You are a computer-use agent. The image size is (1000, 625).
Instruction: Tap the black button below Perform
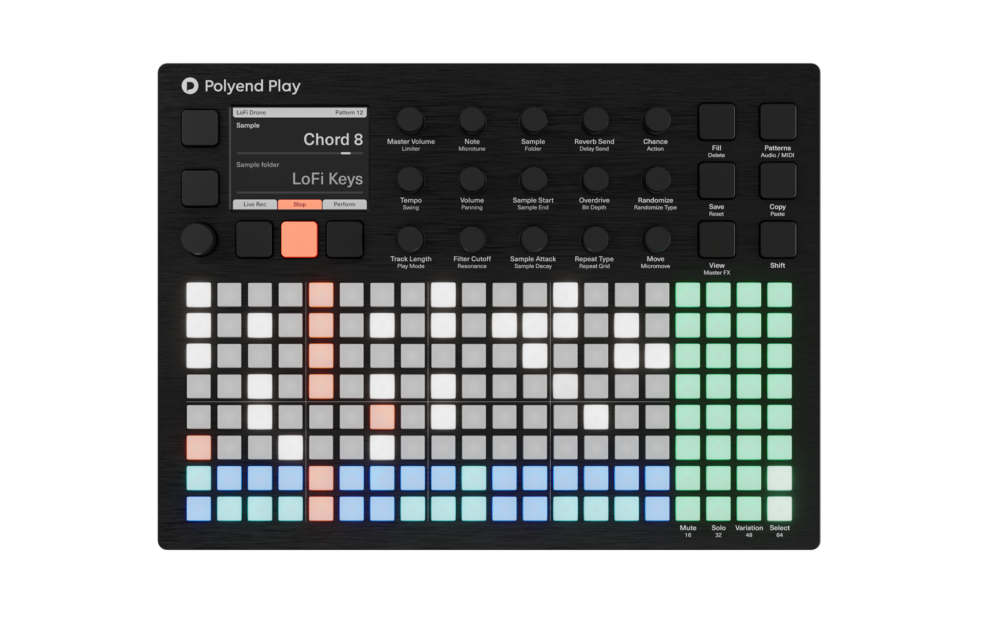pyautogui.click(x=344, y=240)
